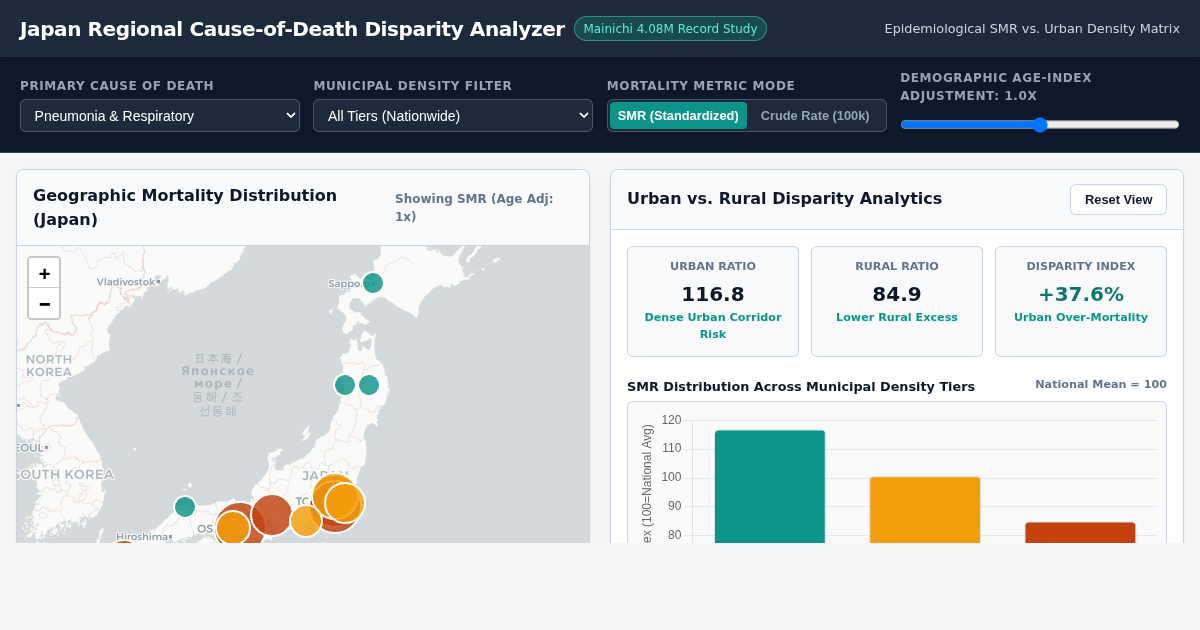Select the orange marker at Osaka

click(x=233, y=528)
